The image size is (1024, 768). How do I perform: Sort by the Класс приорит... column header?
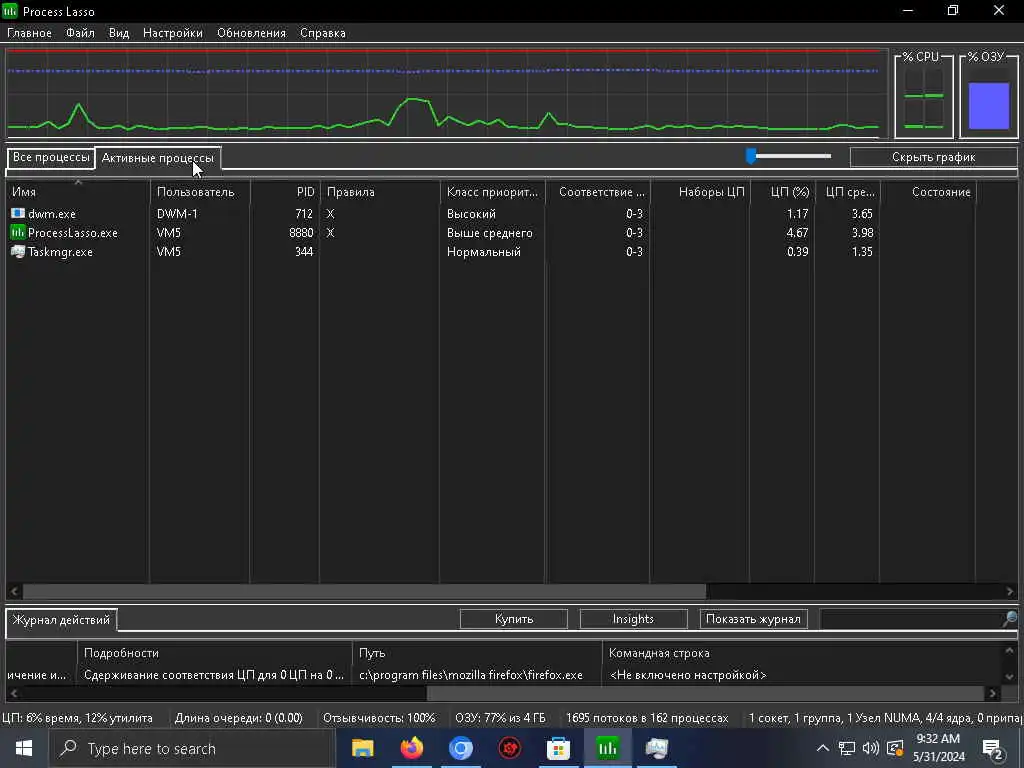point(492,192)
